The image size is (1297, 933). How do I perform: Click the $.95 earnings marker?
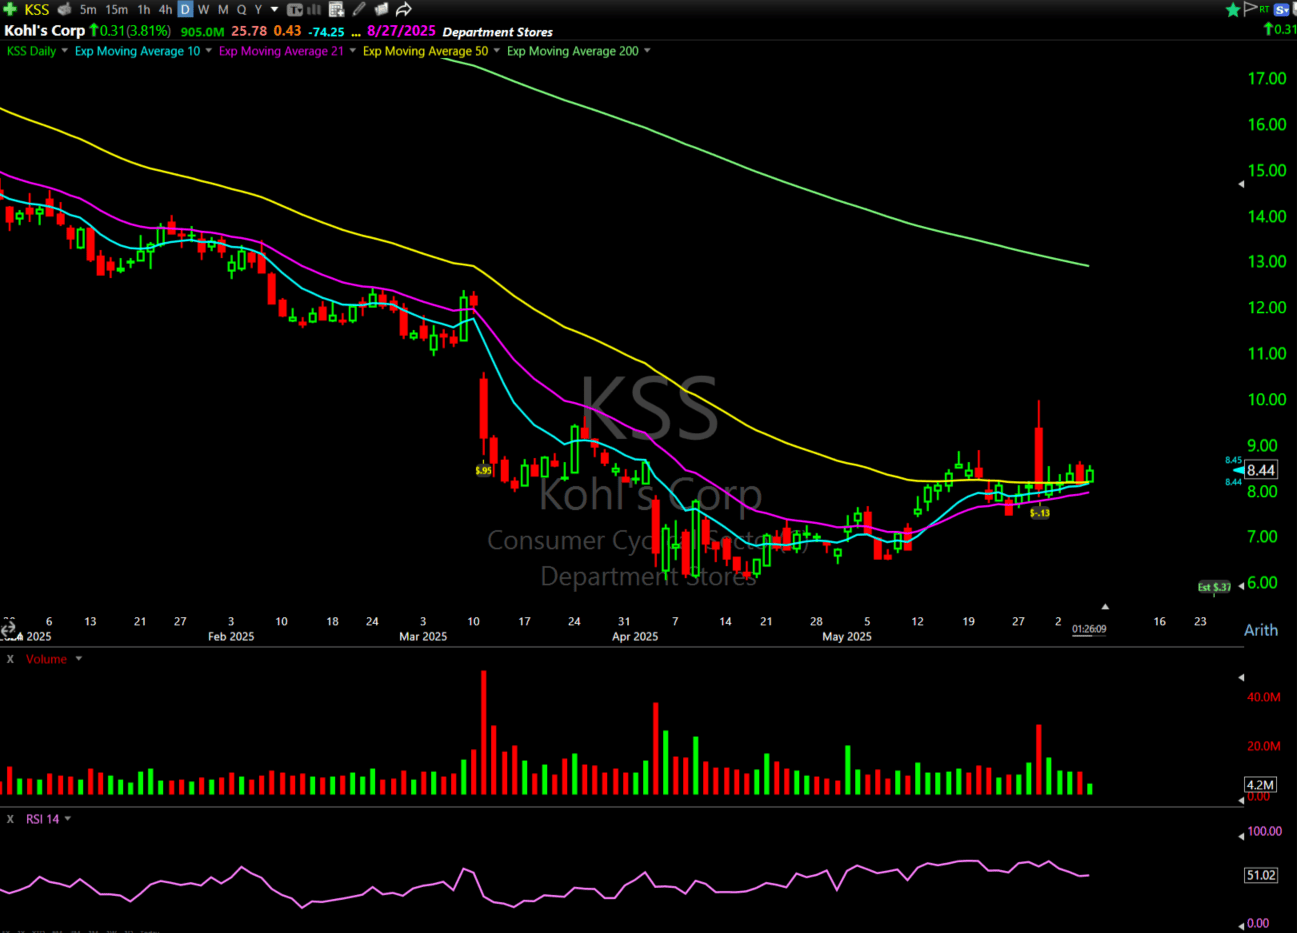[x=483, y=470]
